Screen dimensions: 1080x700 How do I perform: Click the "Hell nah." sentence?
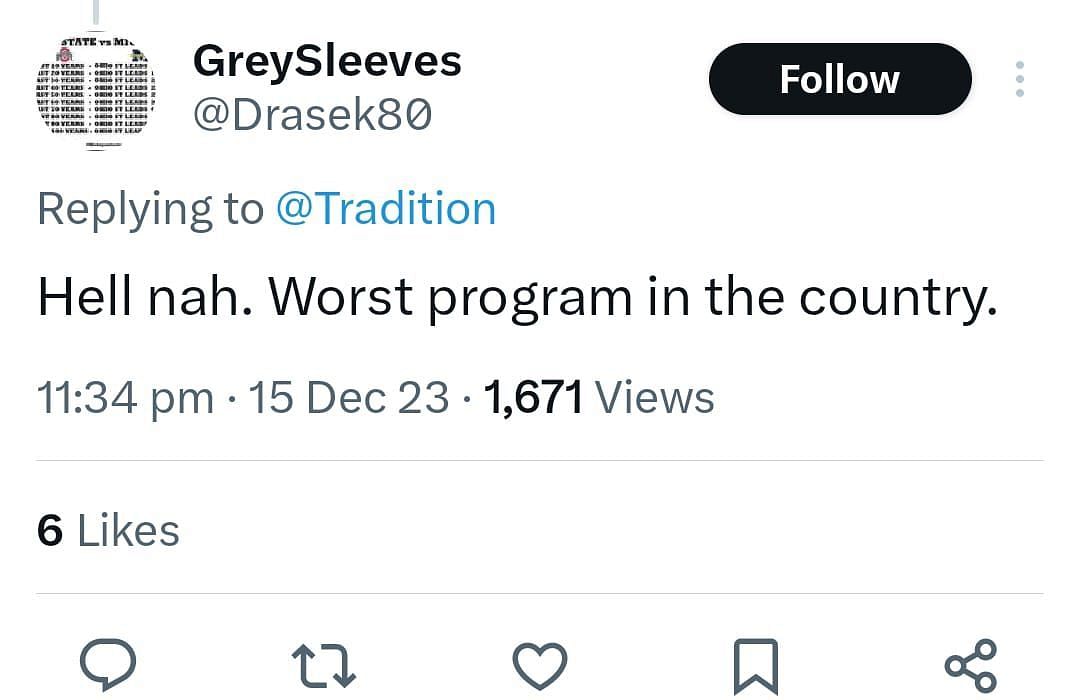[143, 297]
